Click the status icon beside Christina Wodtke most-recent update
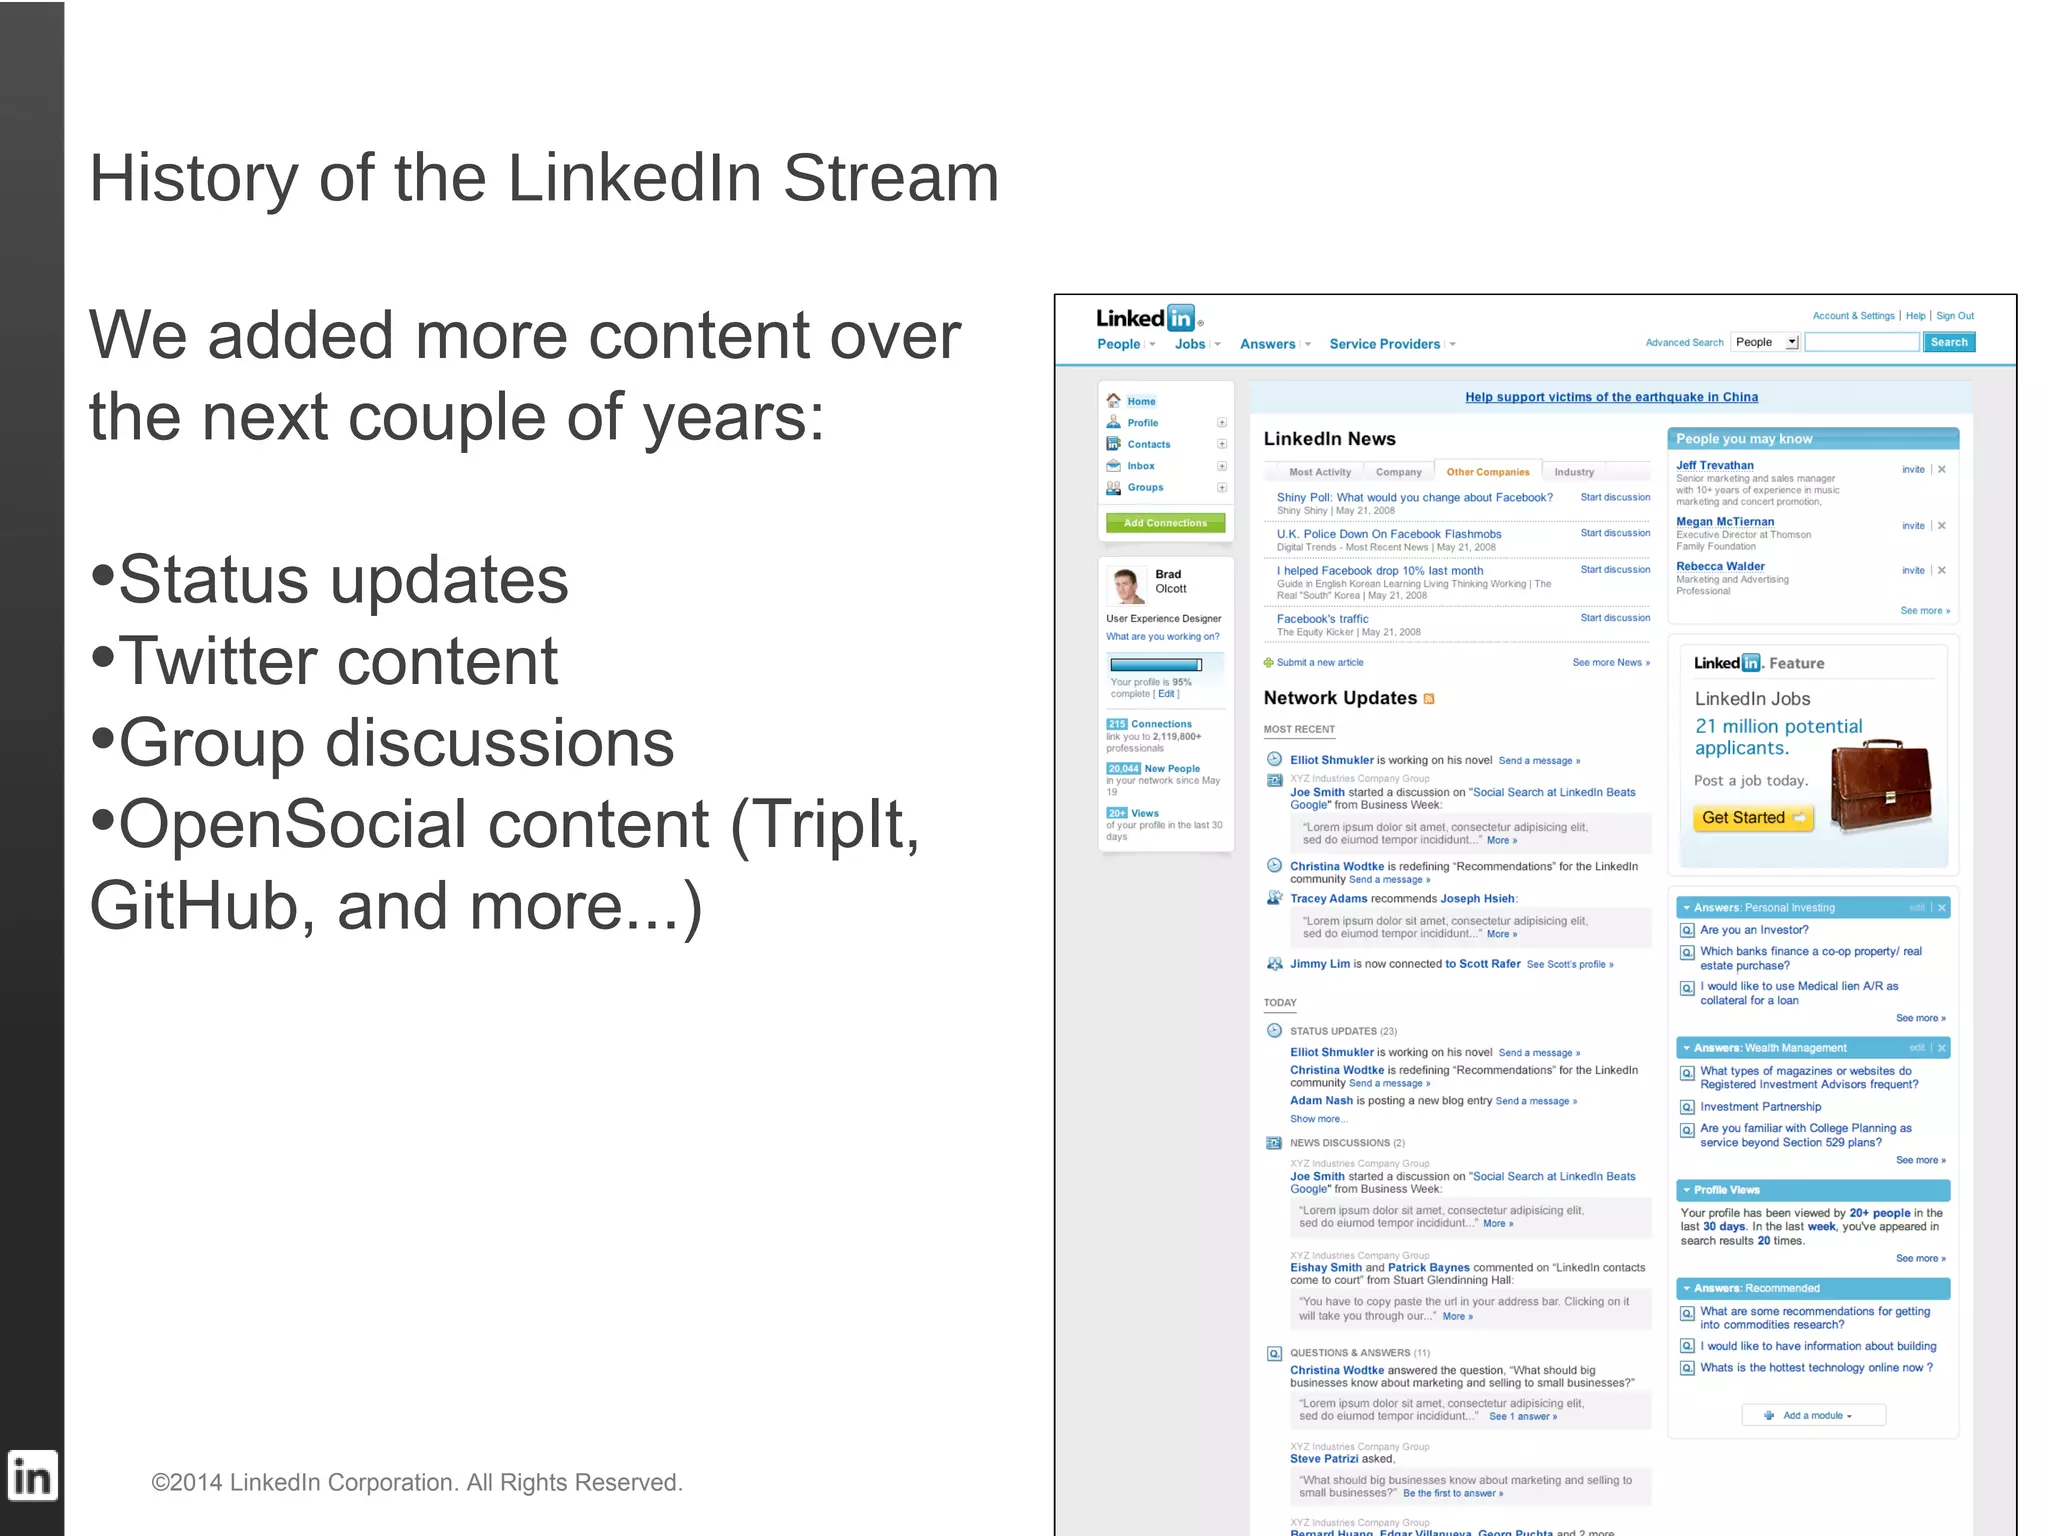 pyautogui.click(x=1274, y=866)
